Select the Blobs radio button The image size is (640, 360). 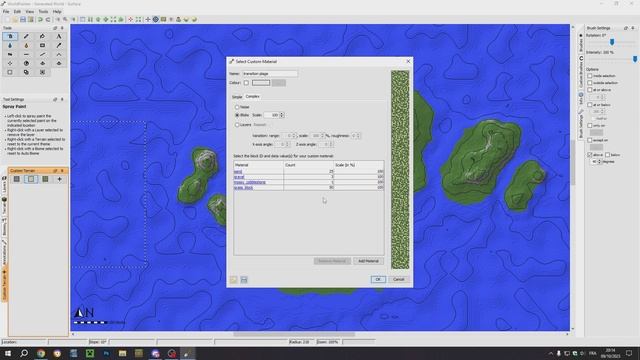click(x=237, y=115)
